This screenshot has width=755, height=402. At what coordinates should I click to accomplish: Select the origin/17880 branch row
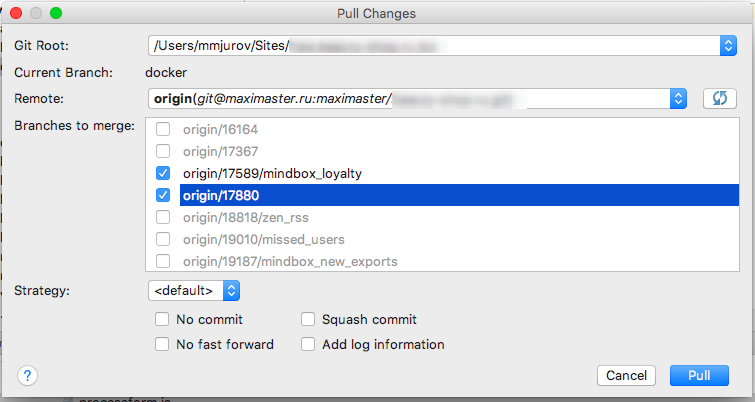click(400, 196)
